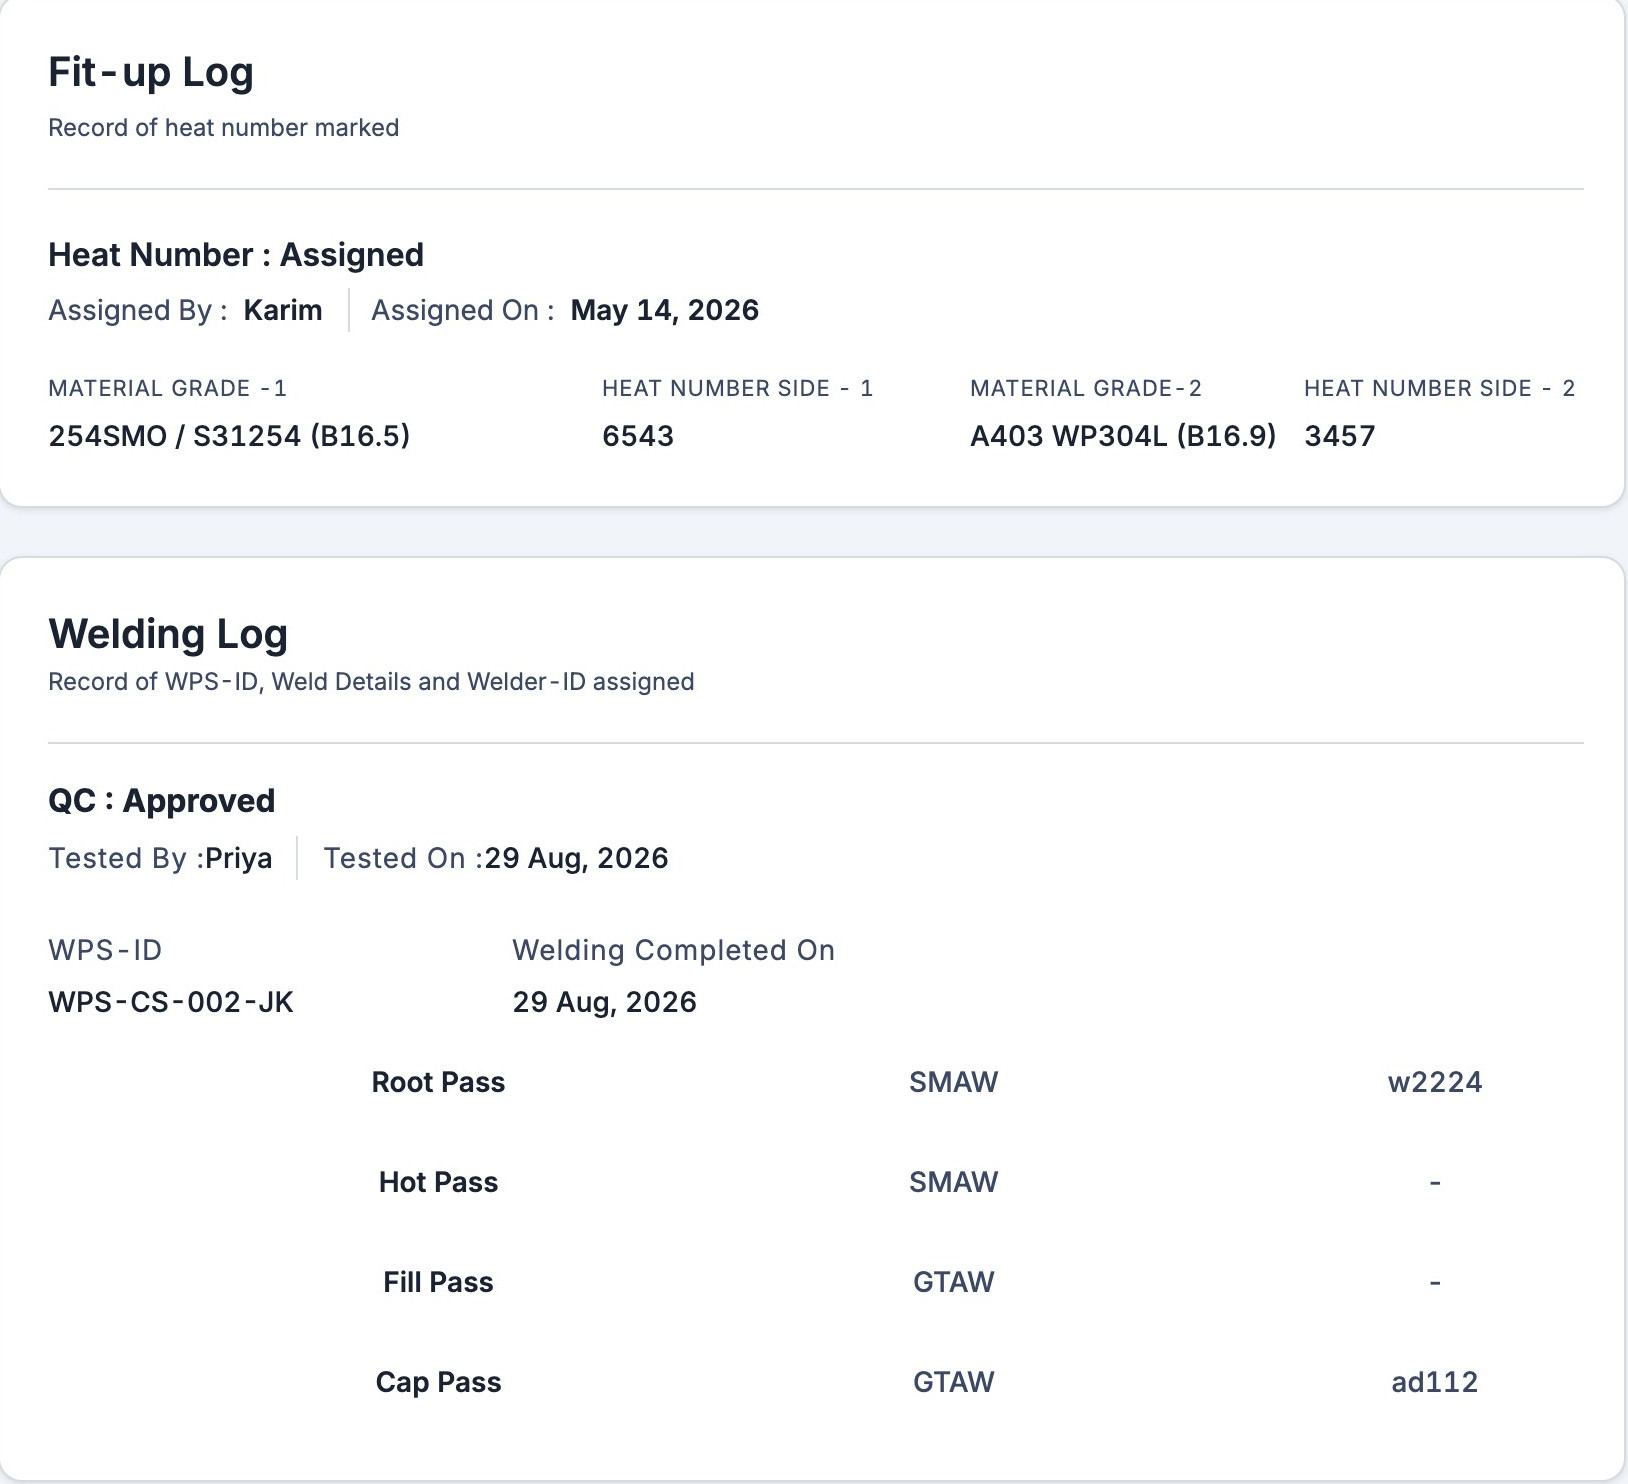Click QC : Approved status
This screenshot has height=1484, width=1628.
pyautogui.click(x=162, y=801)
